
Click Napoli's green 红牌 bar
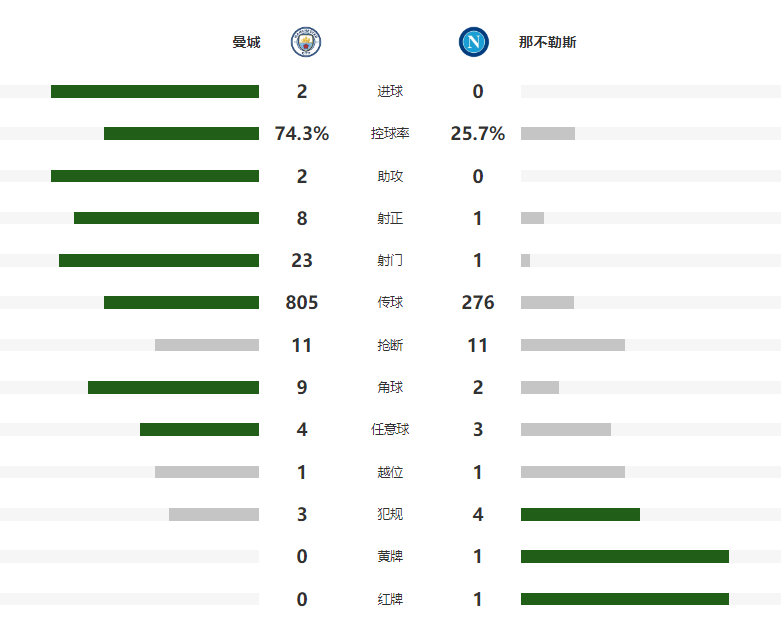[625, 599]
